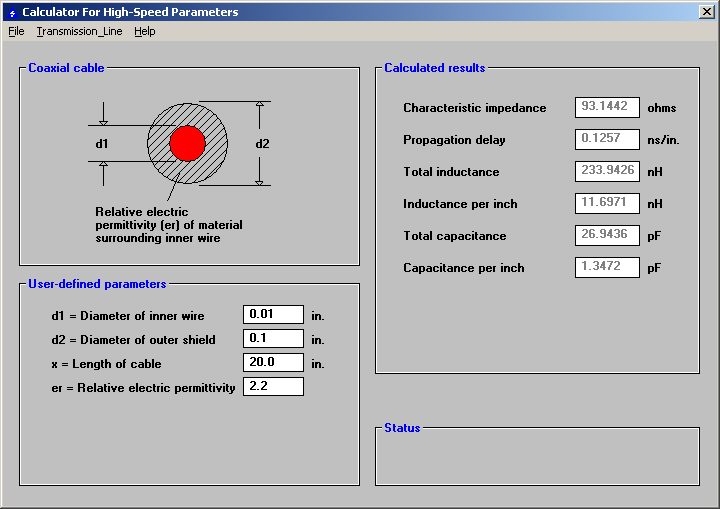This screenshot has height=509, width=720.
Task: Click the d1 dimension label in diagram
Action: click(102, 144)
